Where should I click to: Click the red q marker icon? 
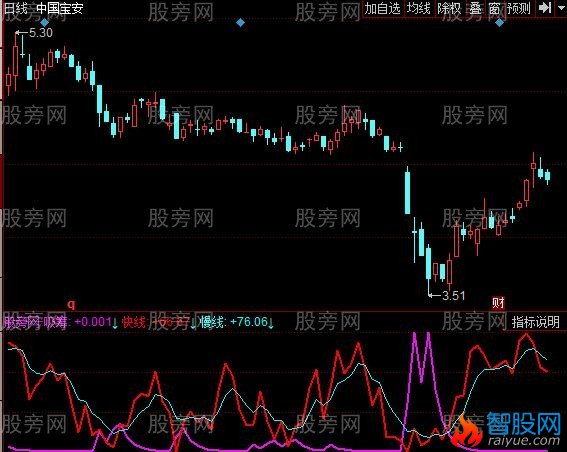[x=71, y=304]
